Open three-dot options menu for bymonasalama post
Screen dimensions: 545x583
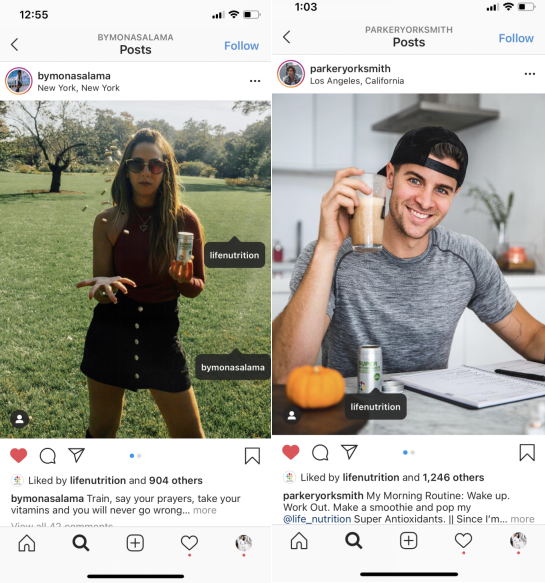point(255,81)
